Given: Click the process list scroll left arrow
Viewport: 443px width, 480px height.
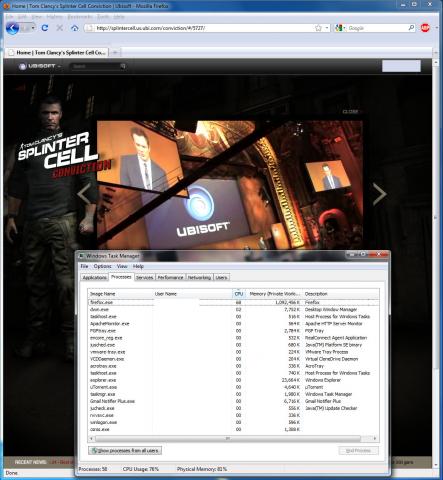Looking at the screenshot, I should [x=92, y=438].
